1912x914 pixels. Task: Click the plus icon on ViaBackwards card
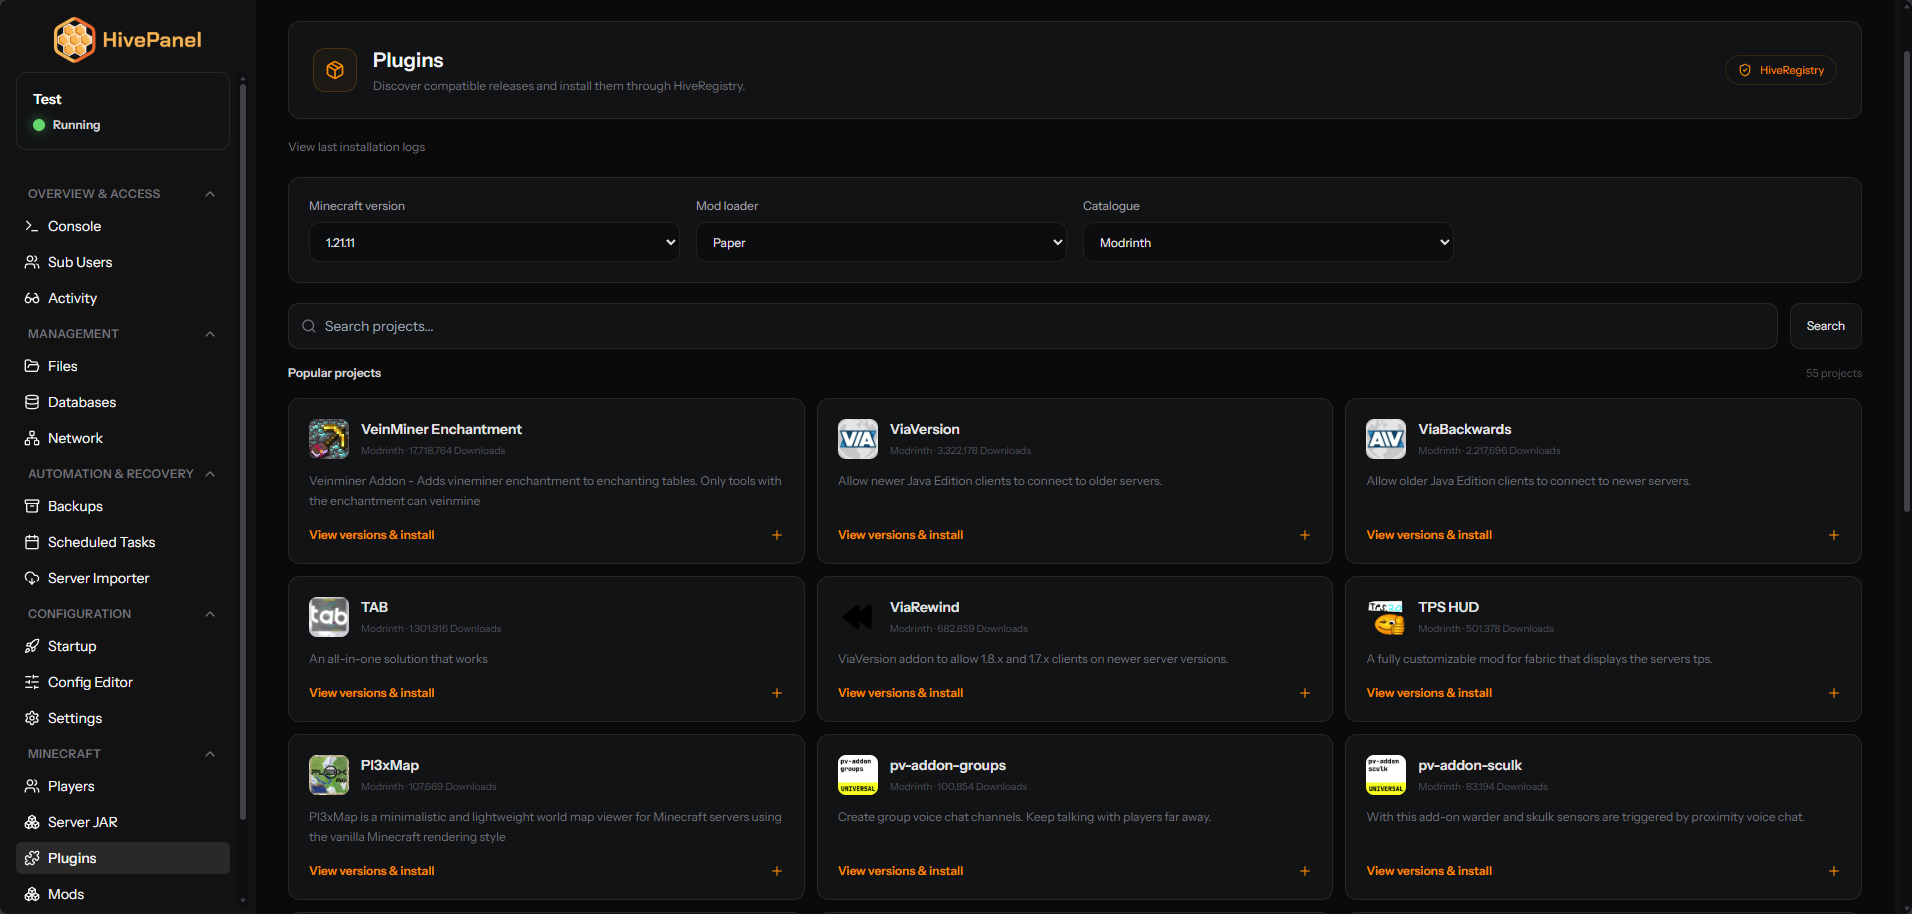pos(1834,535)
